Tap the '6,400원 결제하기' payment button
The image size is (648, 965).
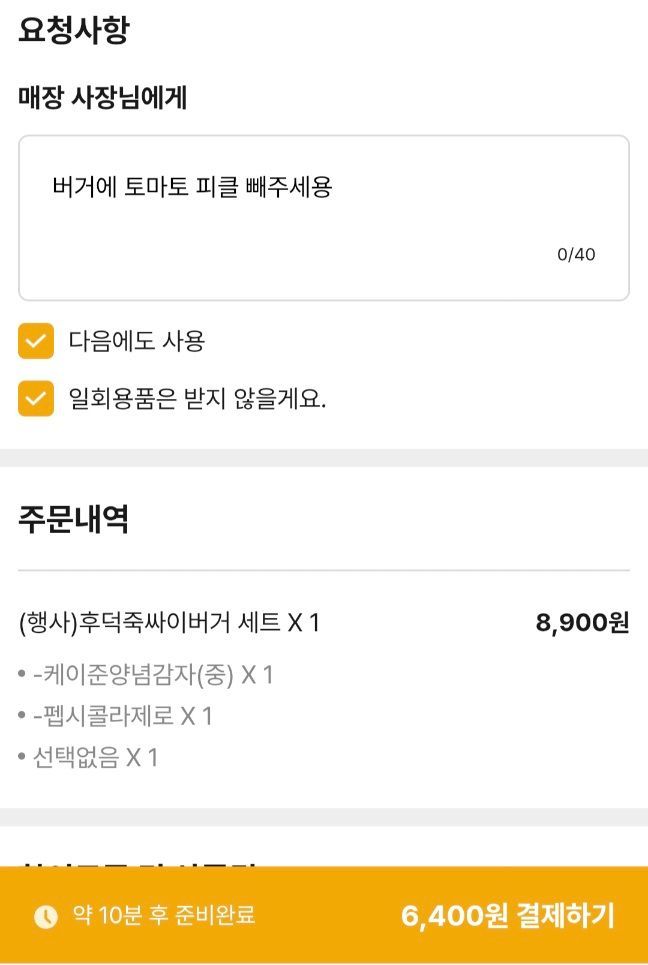507,916
